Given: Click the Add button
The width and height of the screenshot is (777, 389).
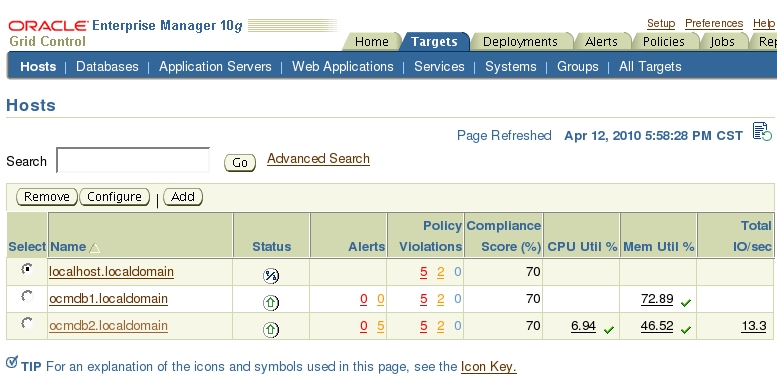Looking at the screenshot, I should [183, 197].
